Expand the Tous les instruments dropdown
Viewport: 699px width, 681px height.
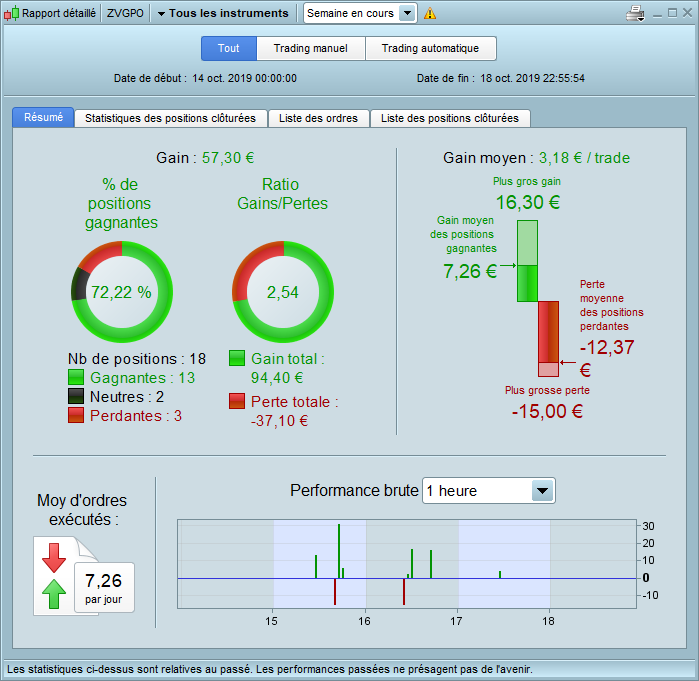pyautogui.click(x=222, y=13)
